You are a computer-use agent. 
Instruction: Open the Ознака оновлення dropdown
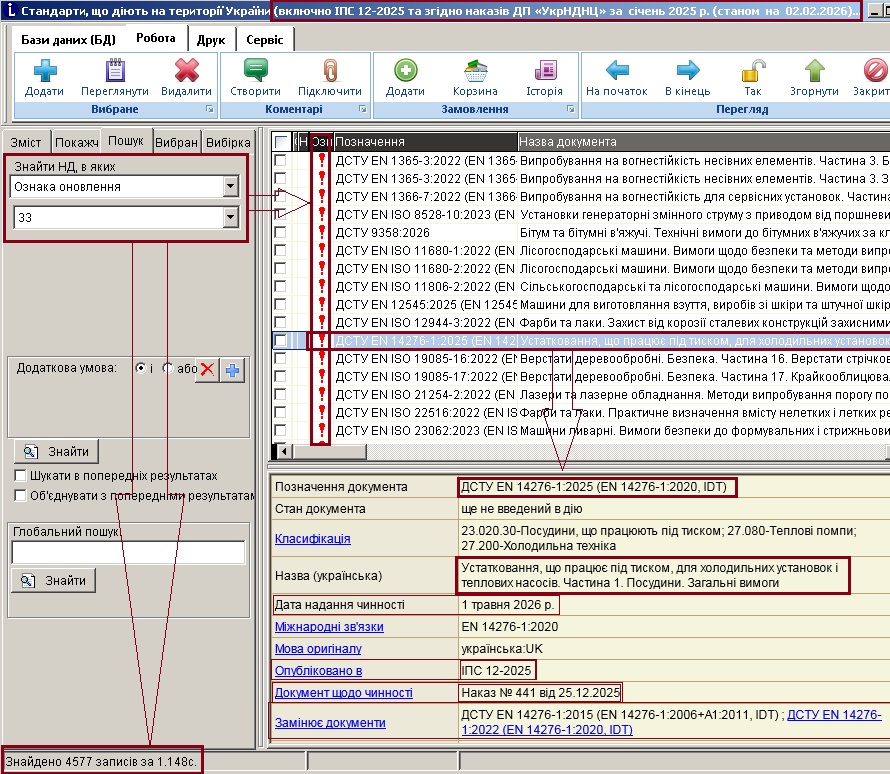pyautogui.click(x=231, y=187)
